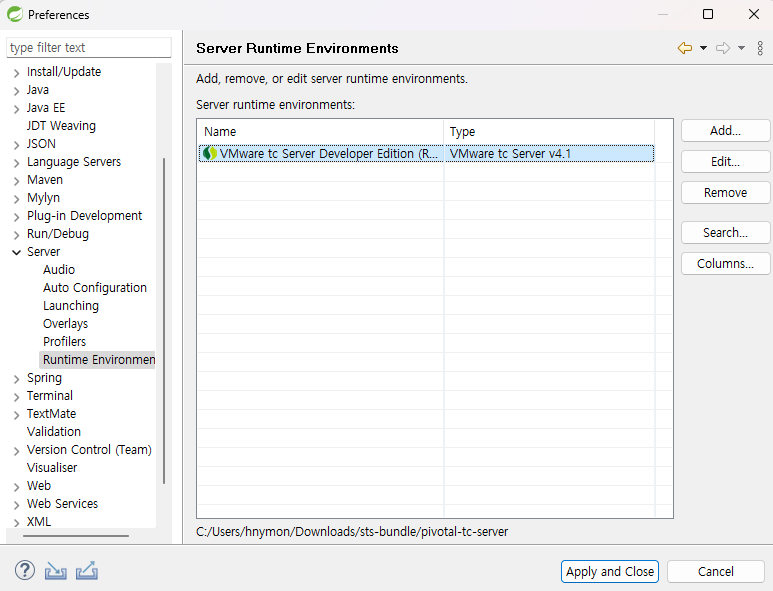The height and width of the screenshot is (591, 773).
Task: Expand the Version Control (Team) node
Action: pos(16,451)
